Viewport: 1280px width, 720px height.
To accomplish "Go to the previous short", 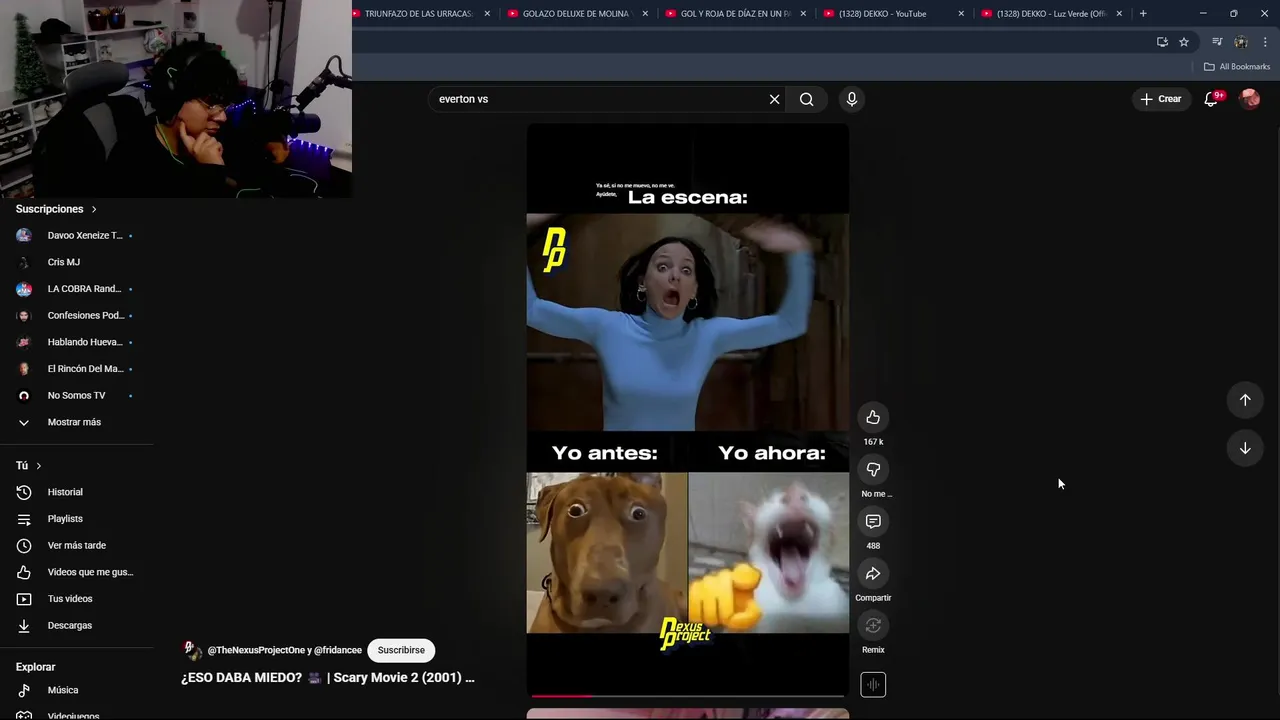I will 1245,400.
